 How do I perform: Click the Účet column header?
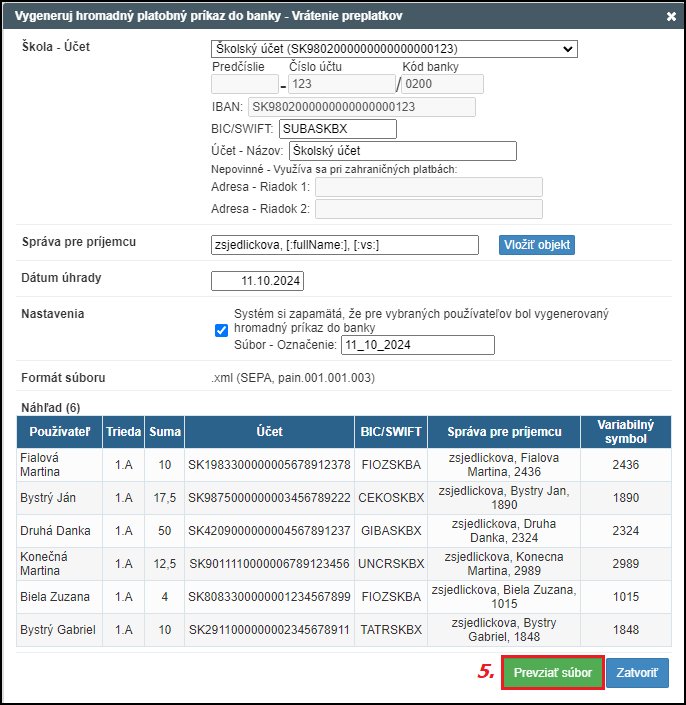pos(270,432)
